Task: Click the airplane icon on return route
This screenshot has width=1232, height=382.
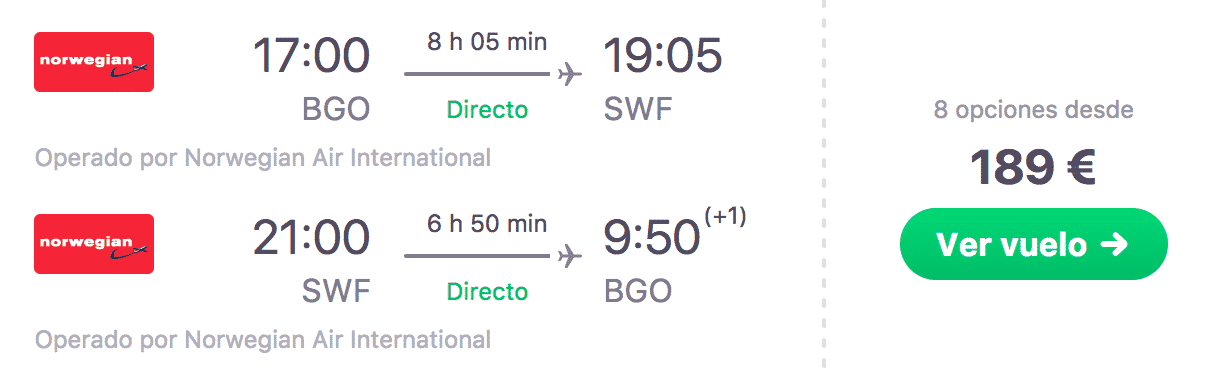Action: tap(569, 257)
